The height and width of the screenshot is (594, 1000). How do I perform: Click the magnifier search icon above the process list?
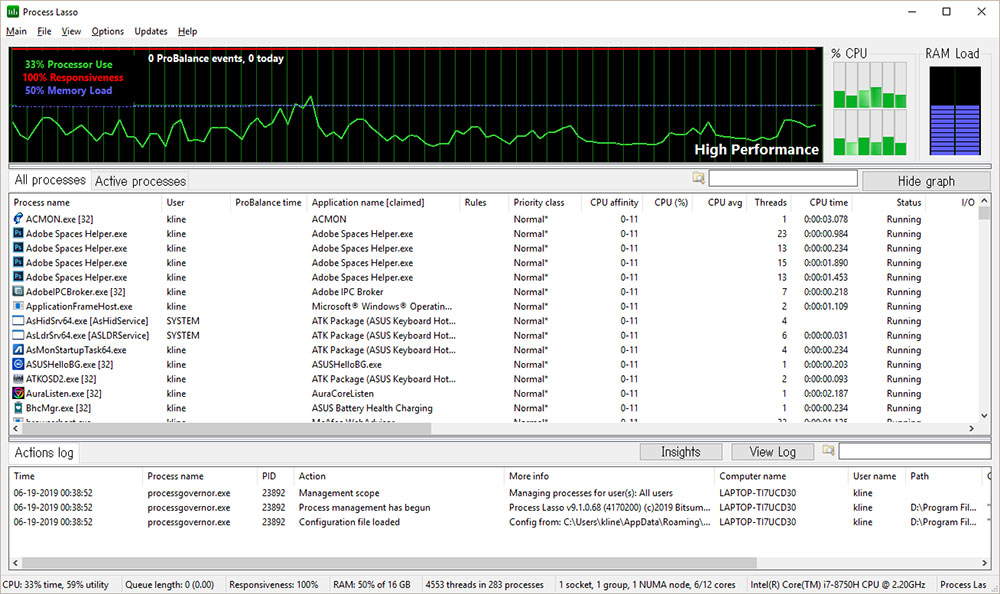(x=697, y=176)
